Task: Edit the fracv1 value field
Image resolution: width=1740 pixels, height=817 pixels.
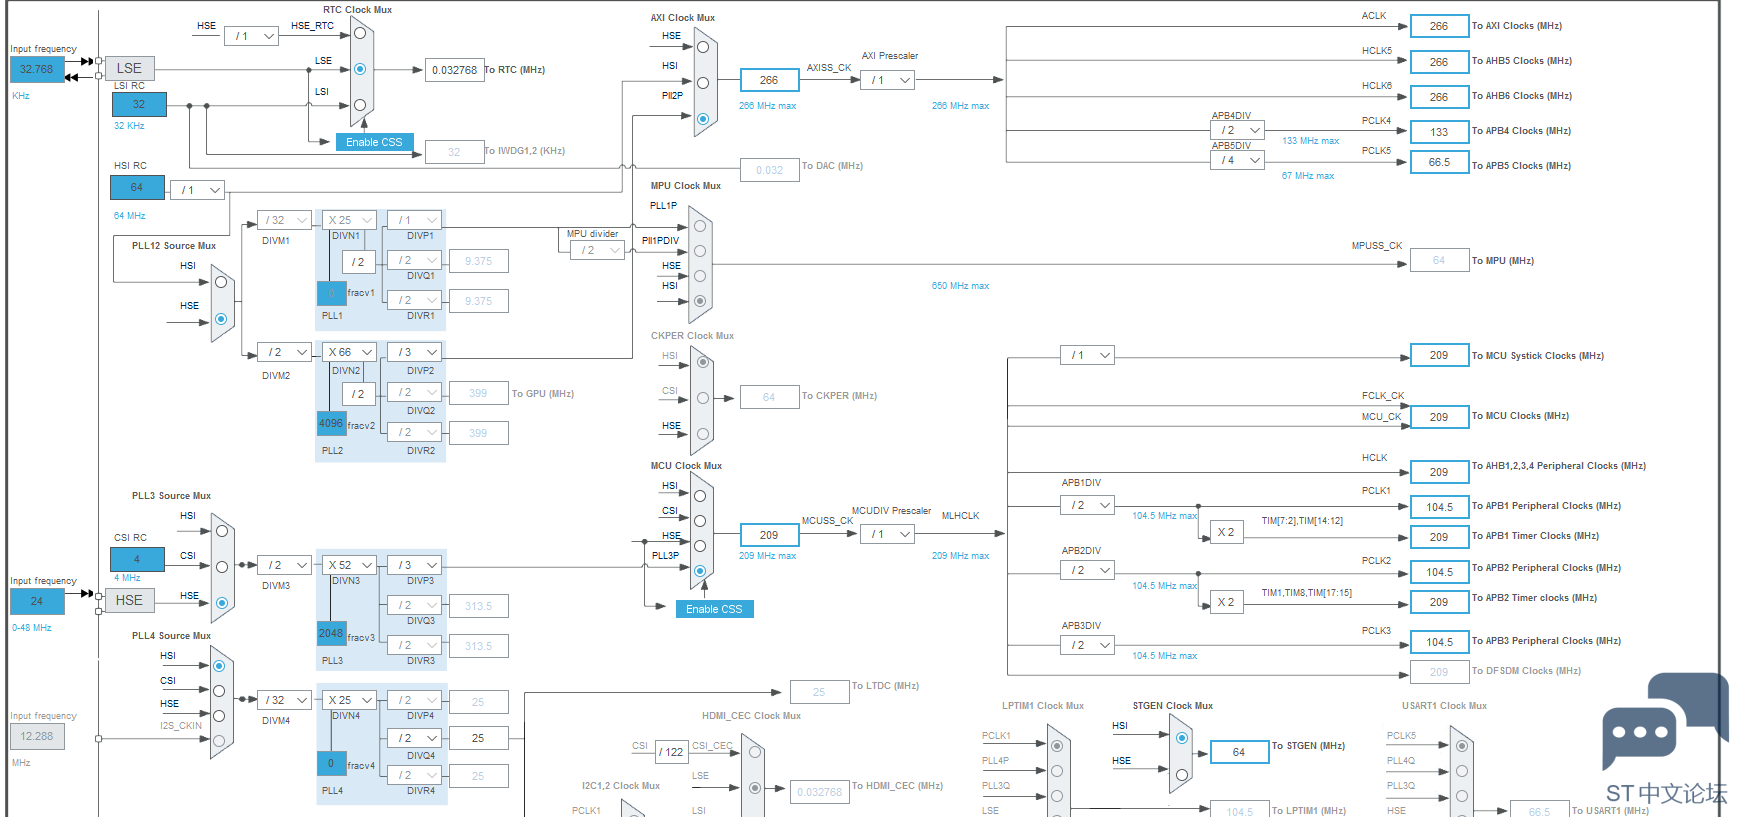Action: click(x=332, y=293)
